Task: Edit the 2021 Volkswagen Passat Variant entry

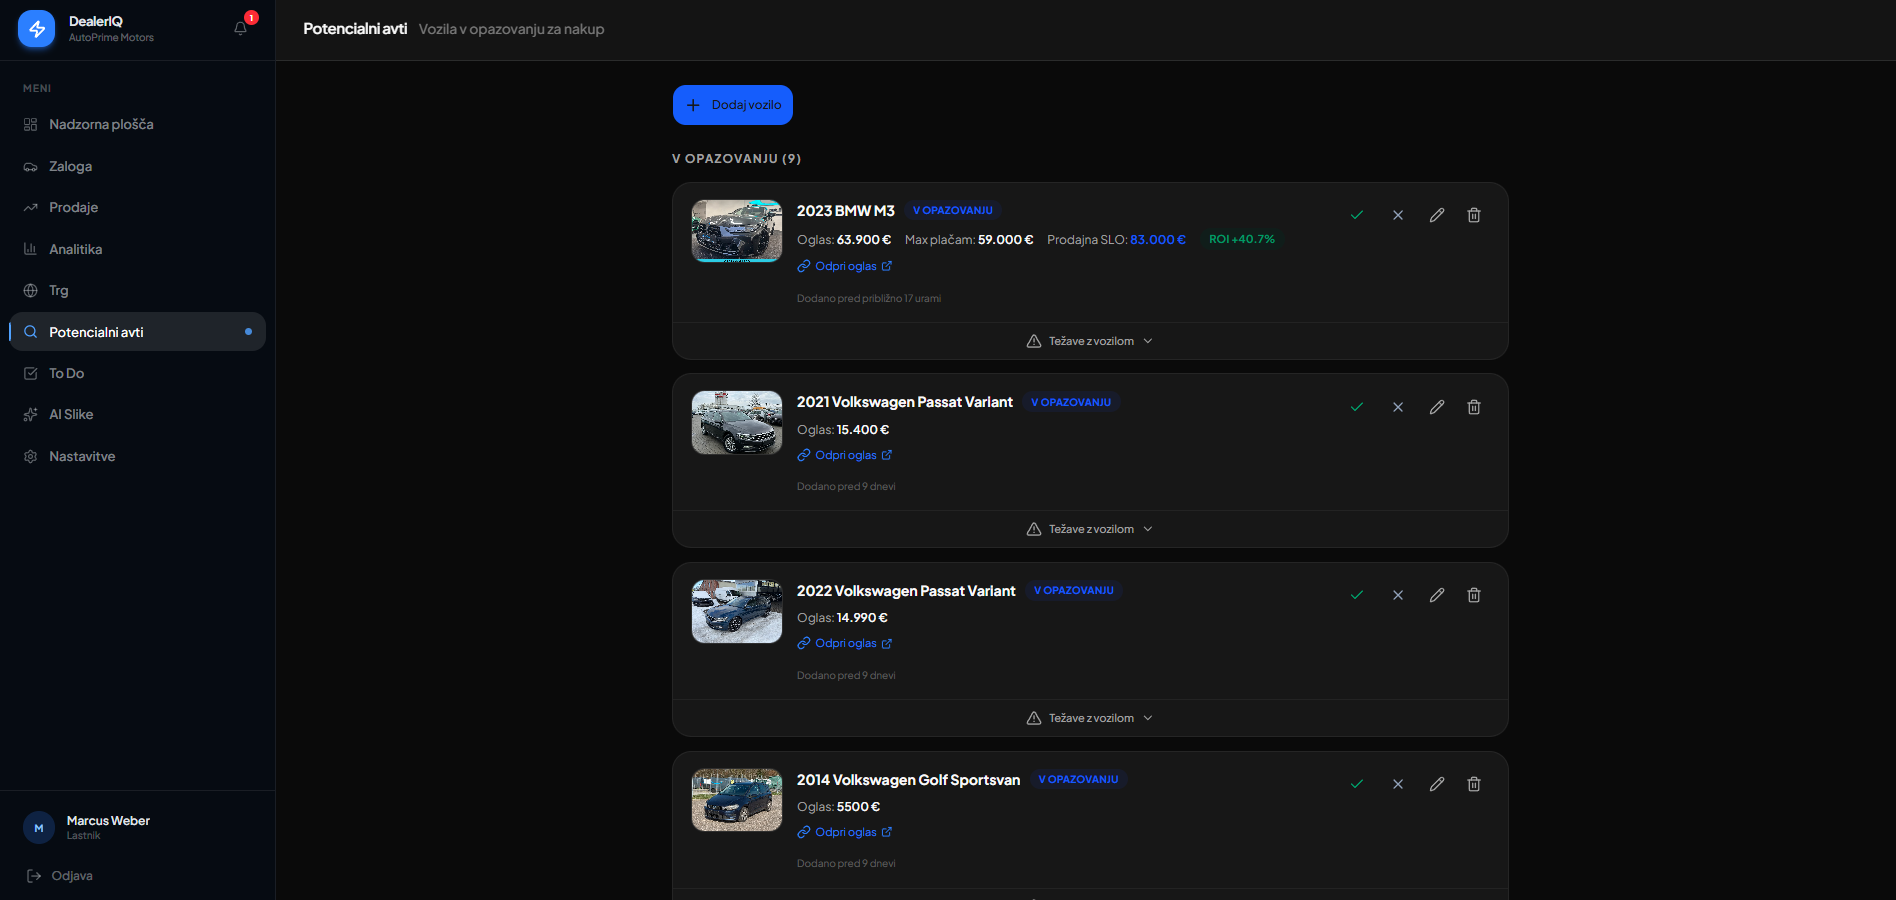Action: tap(1437, 407)
